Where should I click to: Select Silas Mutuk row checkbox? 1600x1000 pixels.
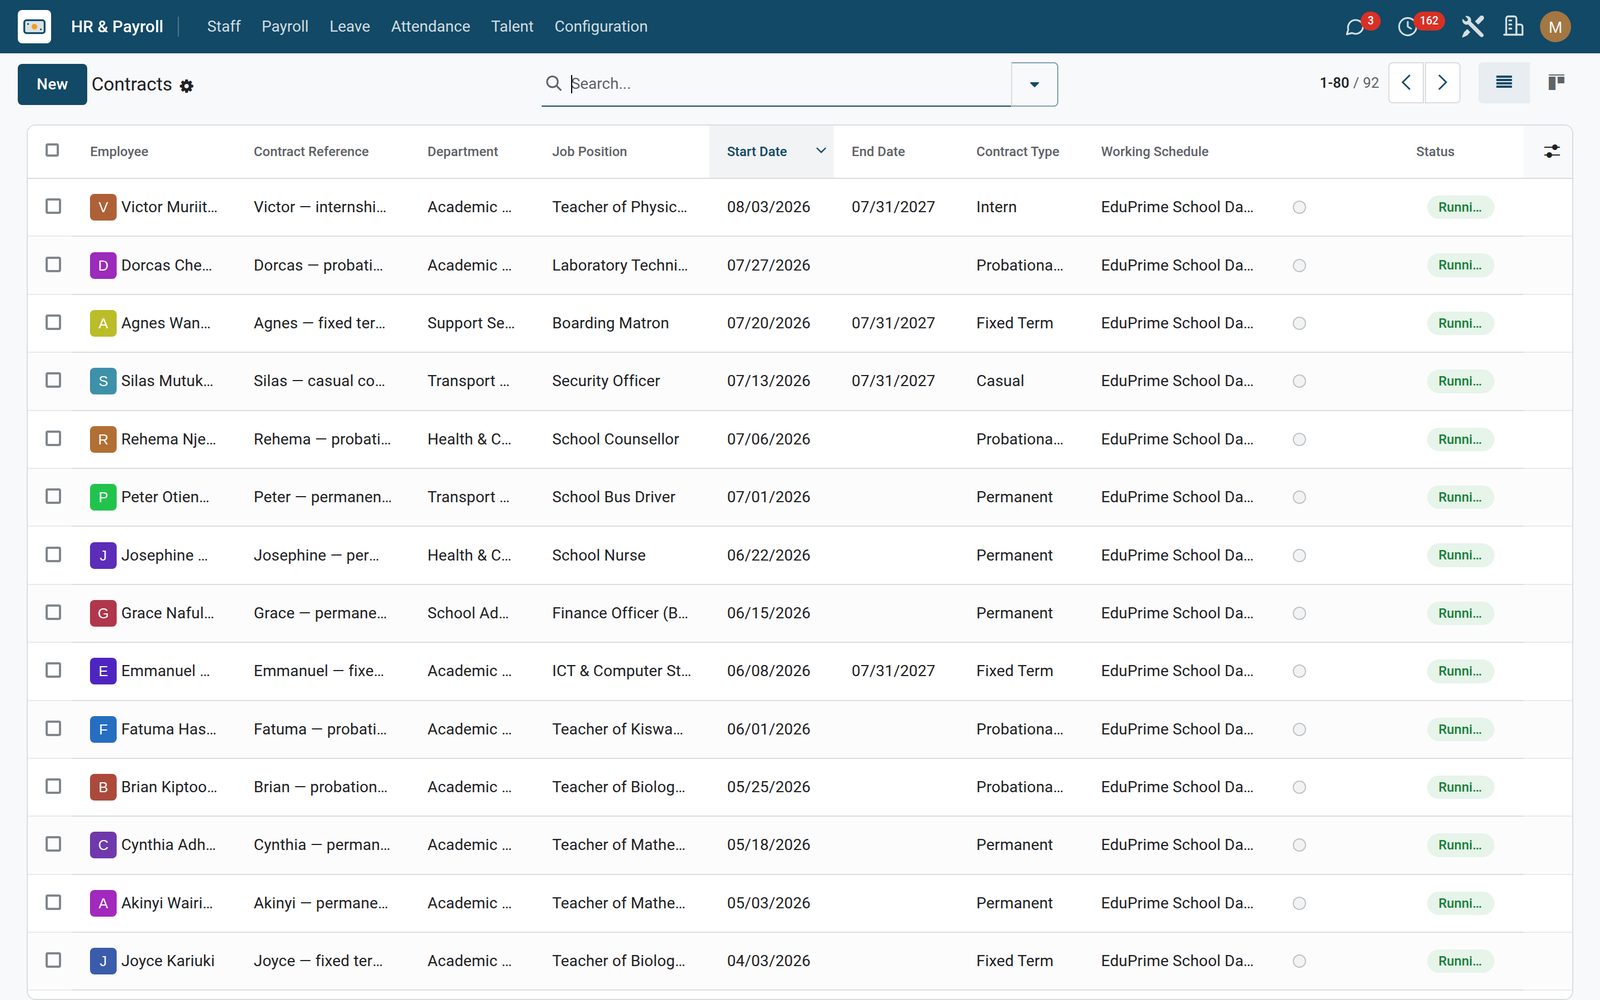pyautogui.click(x=53, y=380)
